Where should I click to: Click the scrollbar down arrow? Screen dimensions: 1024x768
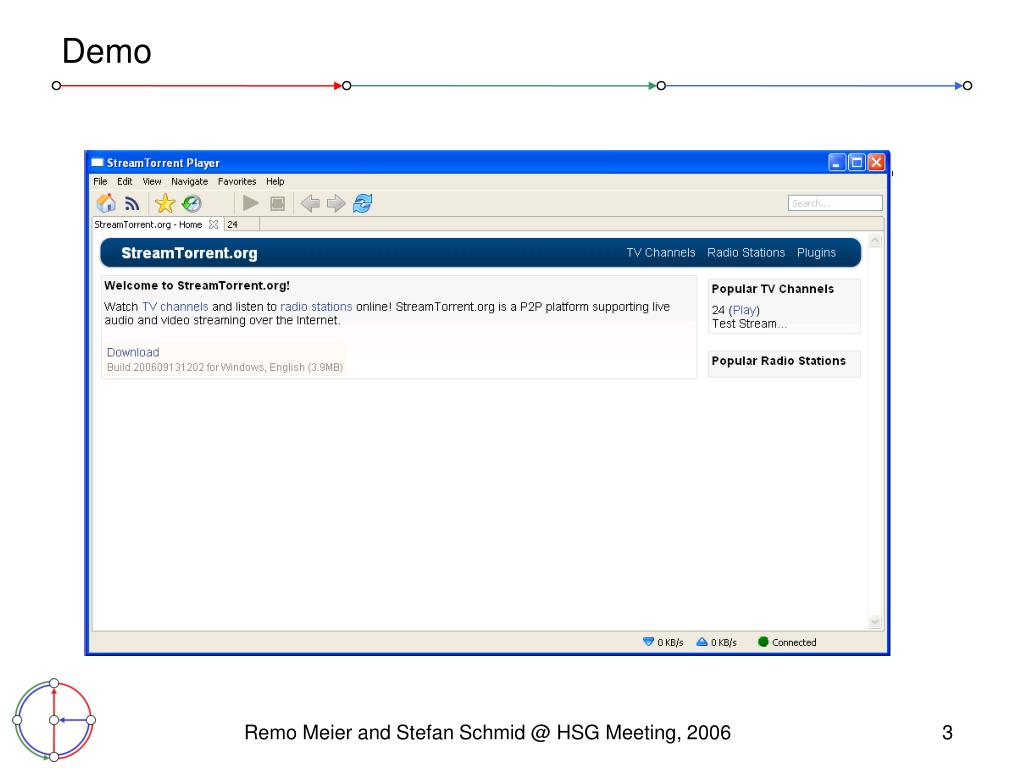(875, 622)
